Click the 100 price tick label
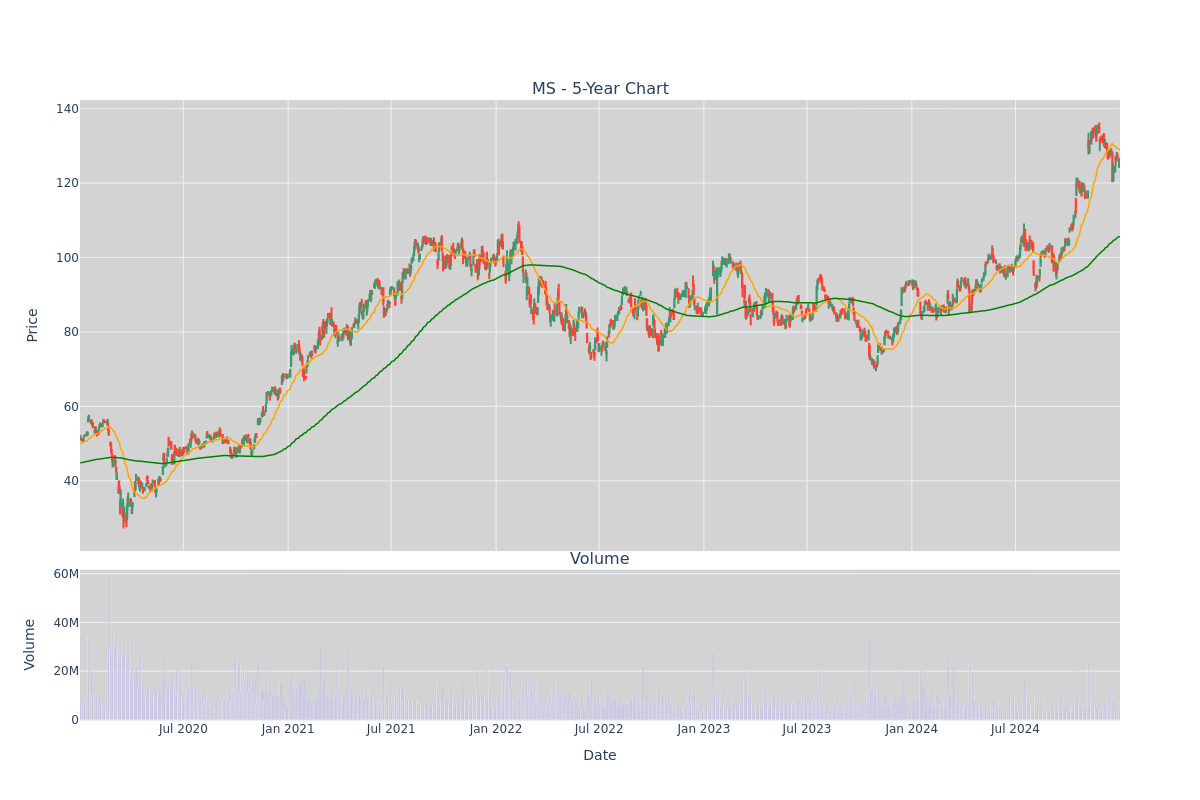 point(67,258)
